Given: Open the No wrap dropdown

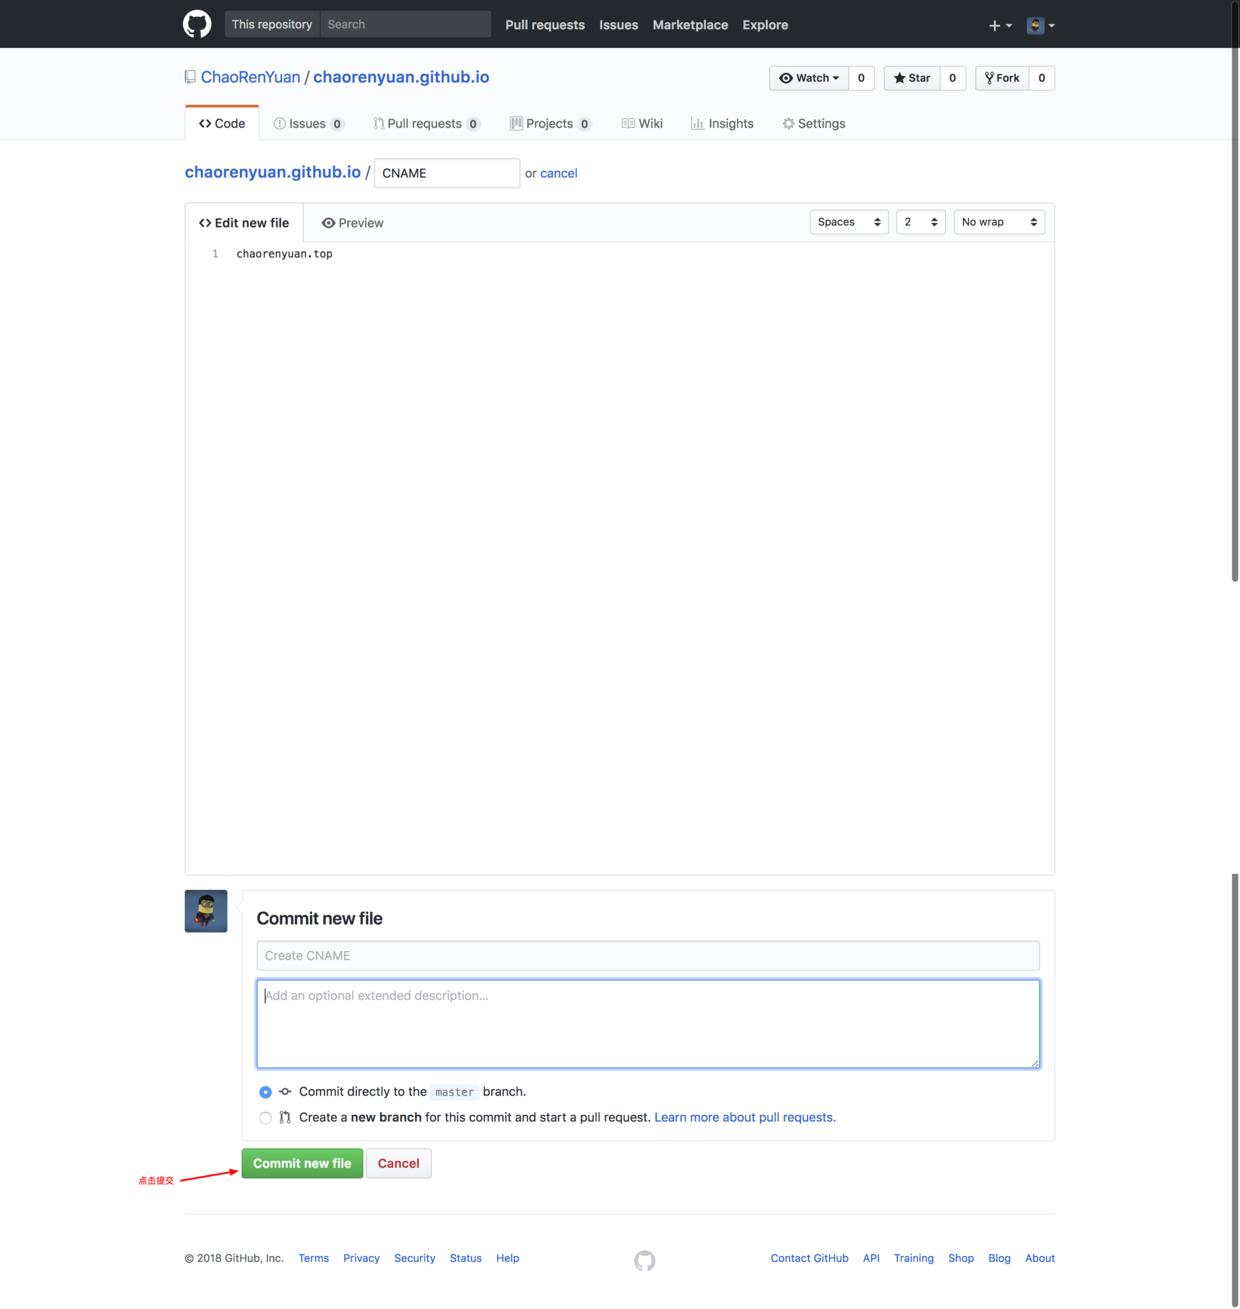Looking at the screenshot, I should click(997, 221).
